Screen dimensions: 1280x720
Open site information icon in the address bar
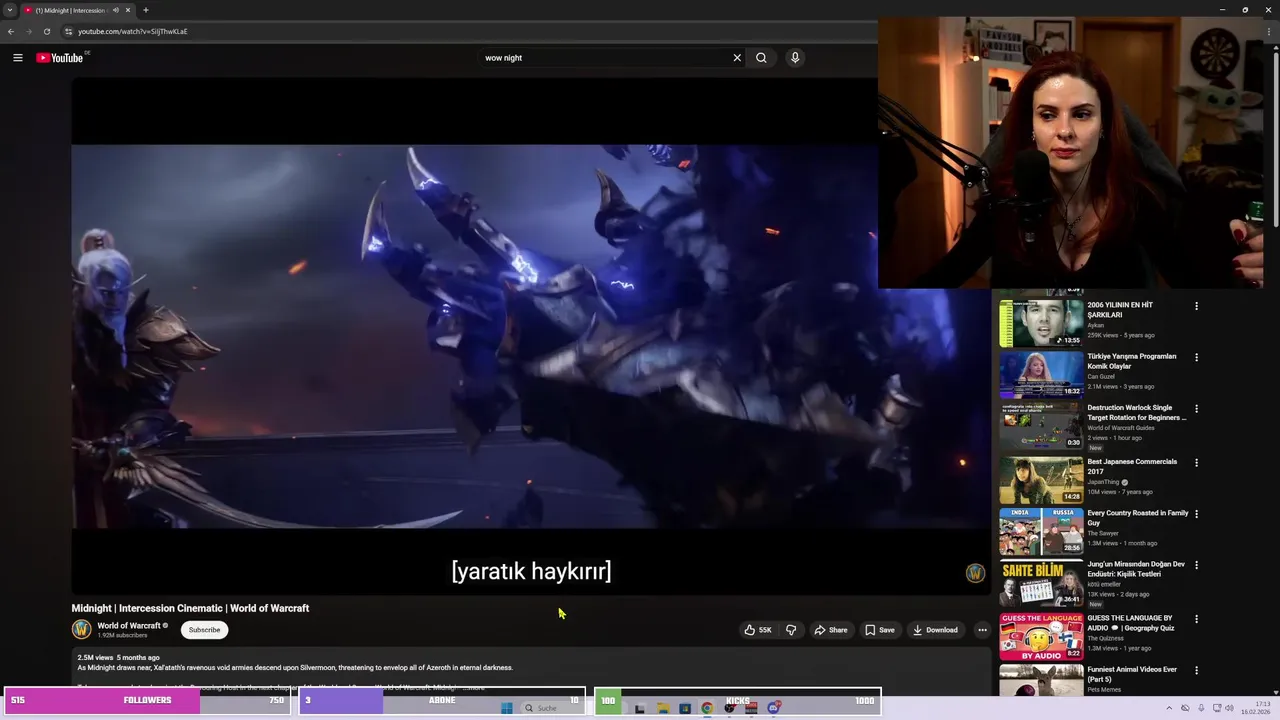[68, 31]
